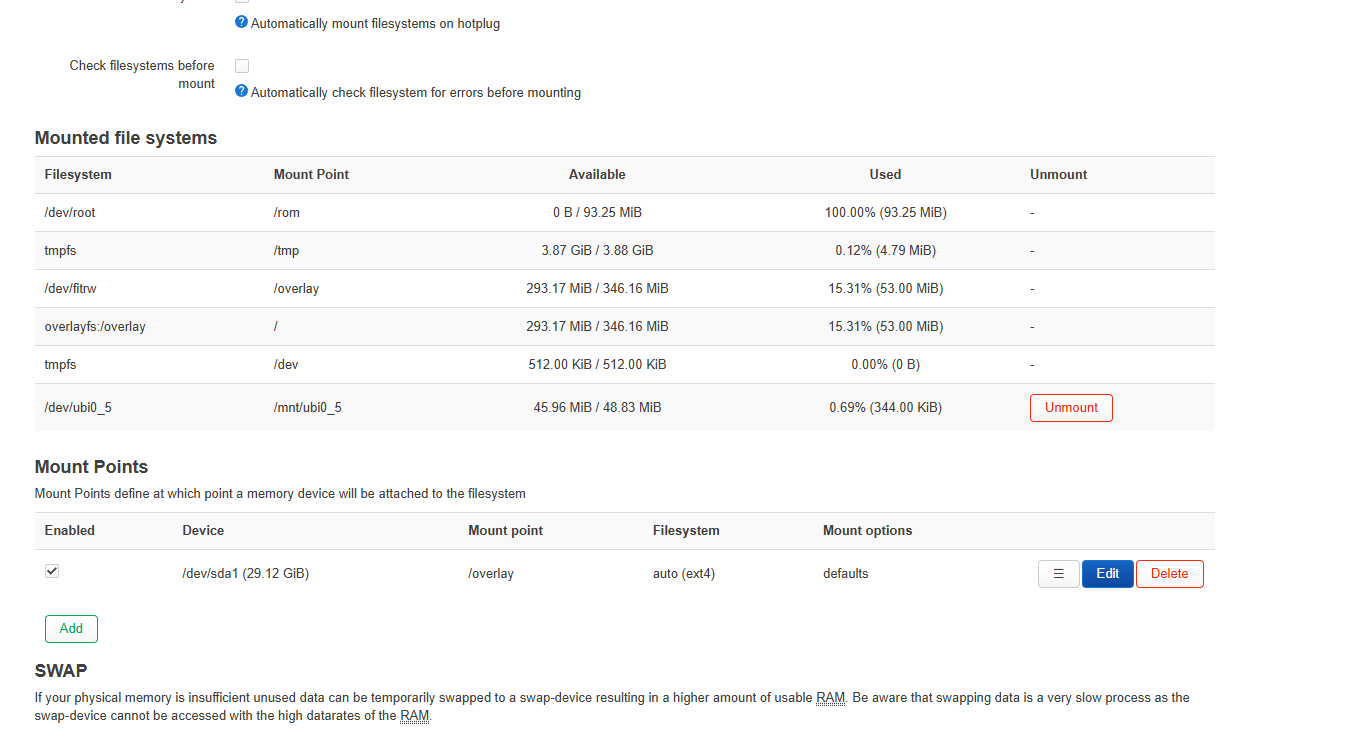The image size is (1346, 730).
Task: Click the /dev/fitrw filesystem entry
Action: [x=70, y=289]
